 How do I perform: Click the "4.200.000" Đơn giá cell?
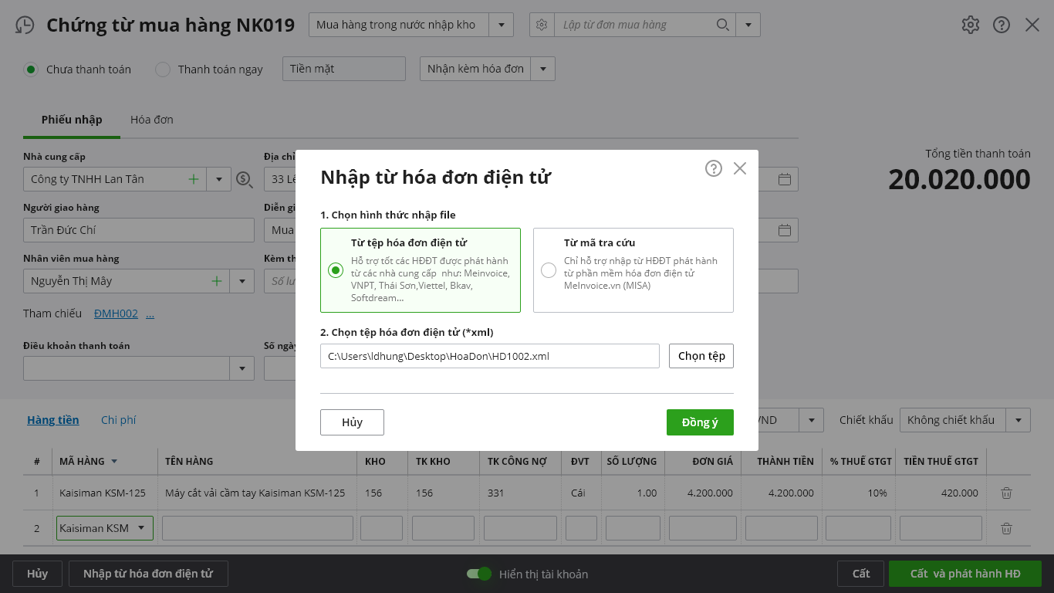tap(710, 493)
